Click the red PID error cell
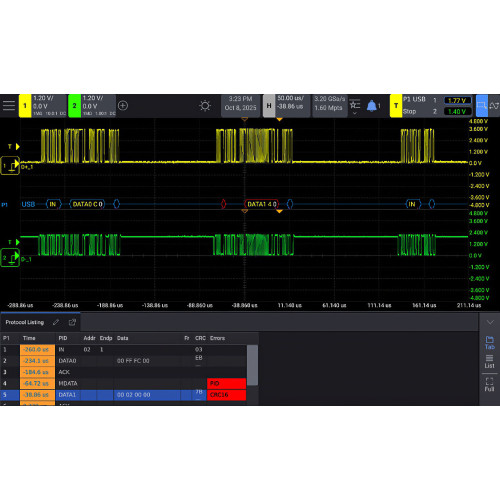This screenshot has width=500, height=500. tap(226, 383)
